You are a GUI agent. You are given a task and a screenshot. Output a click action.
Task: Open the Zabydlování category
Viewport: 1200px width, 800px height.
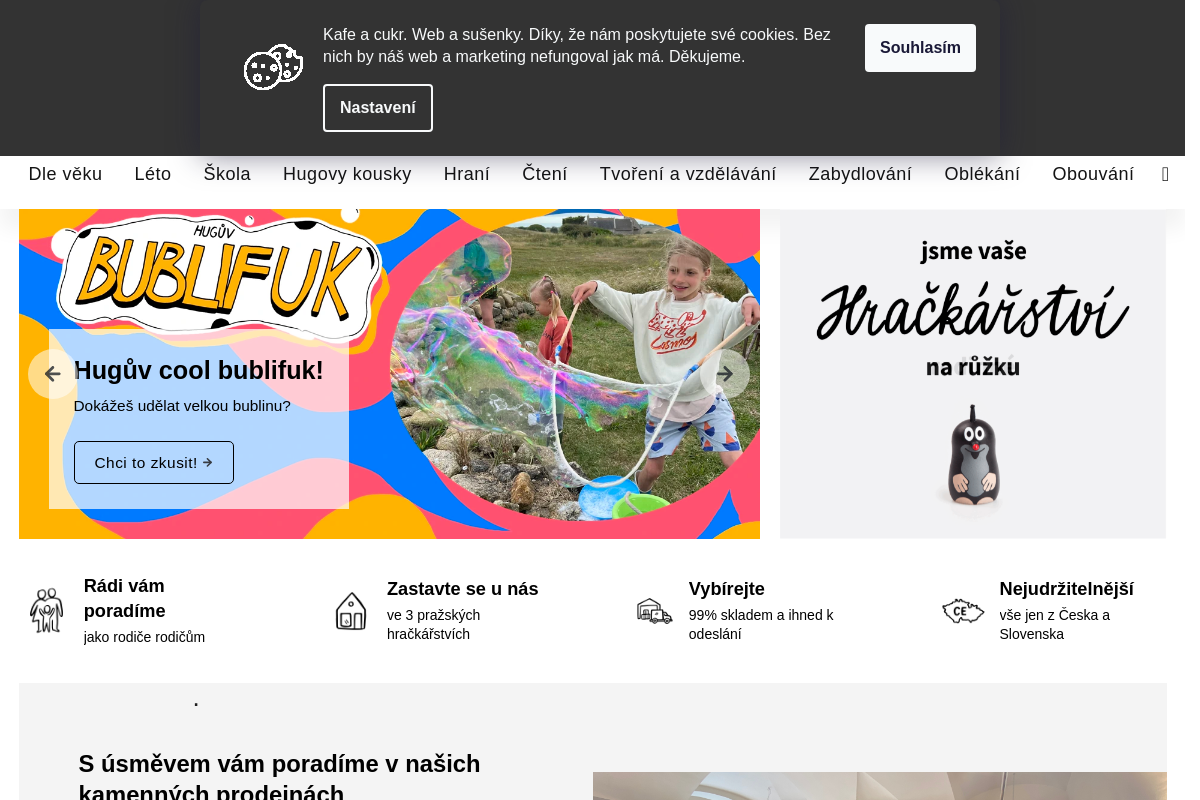tap(860, 174)
